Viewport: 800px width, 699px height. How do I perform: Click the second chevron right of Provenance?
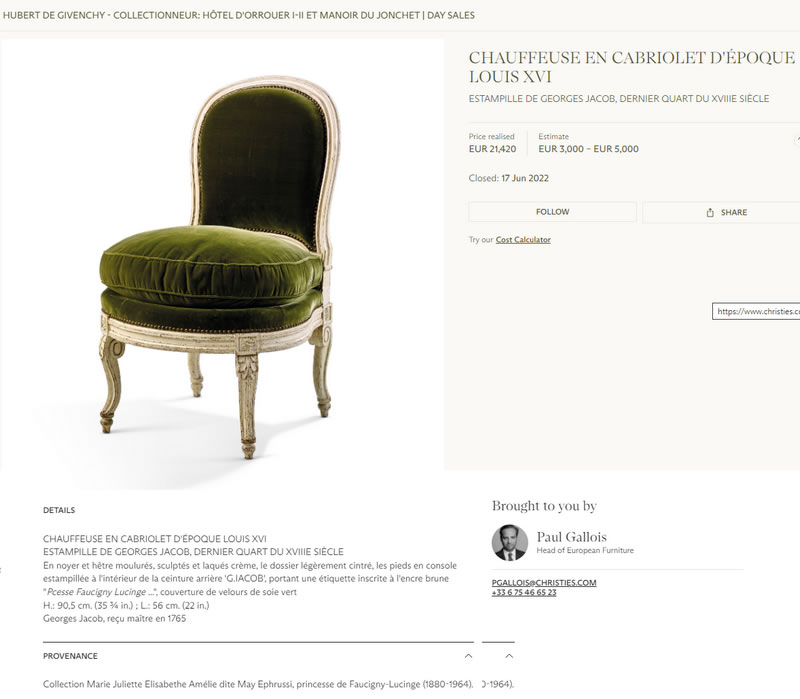pyautogui.click(x=509, y=656)
